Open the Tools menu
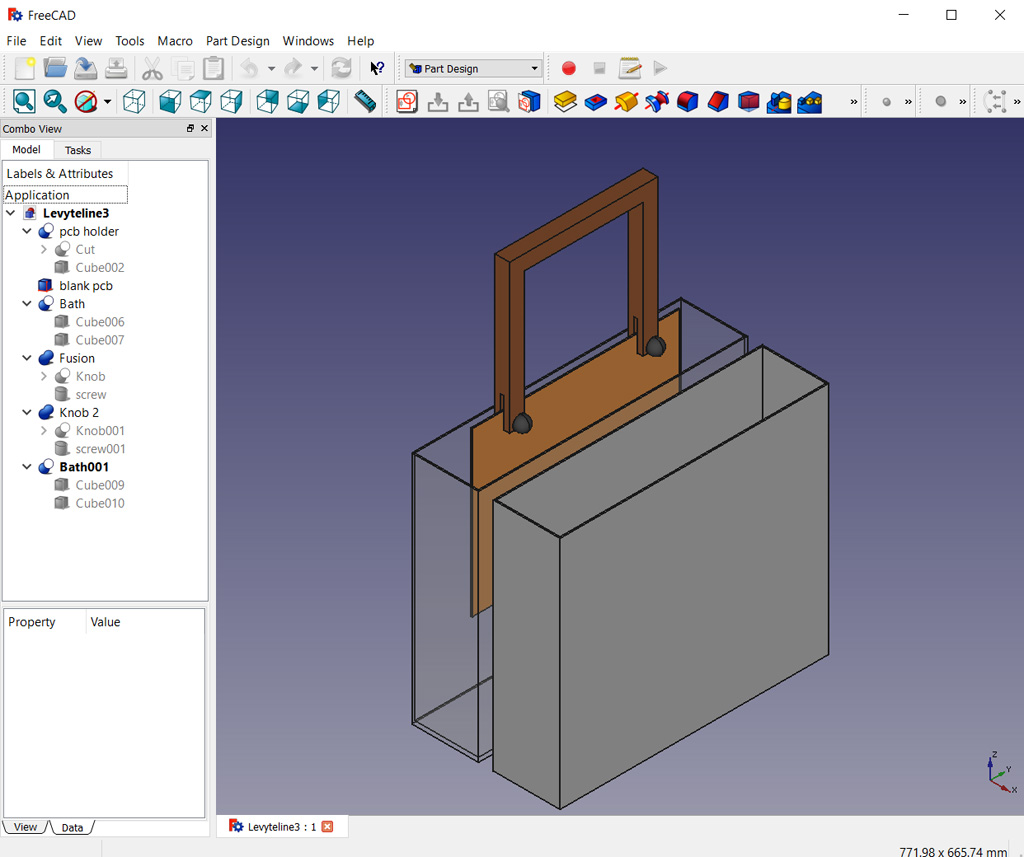The image size is (1024, 857). tap(129, 40)
